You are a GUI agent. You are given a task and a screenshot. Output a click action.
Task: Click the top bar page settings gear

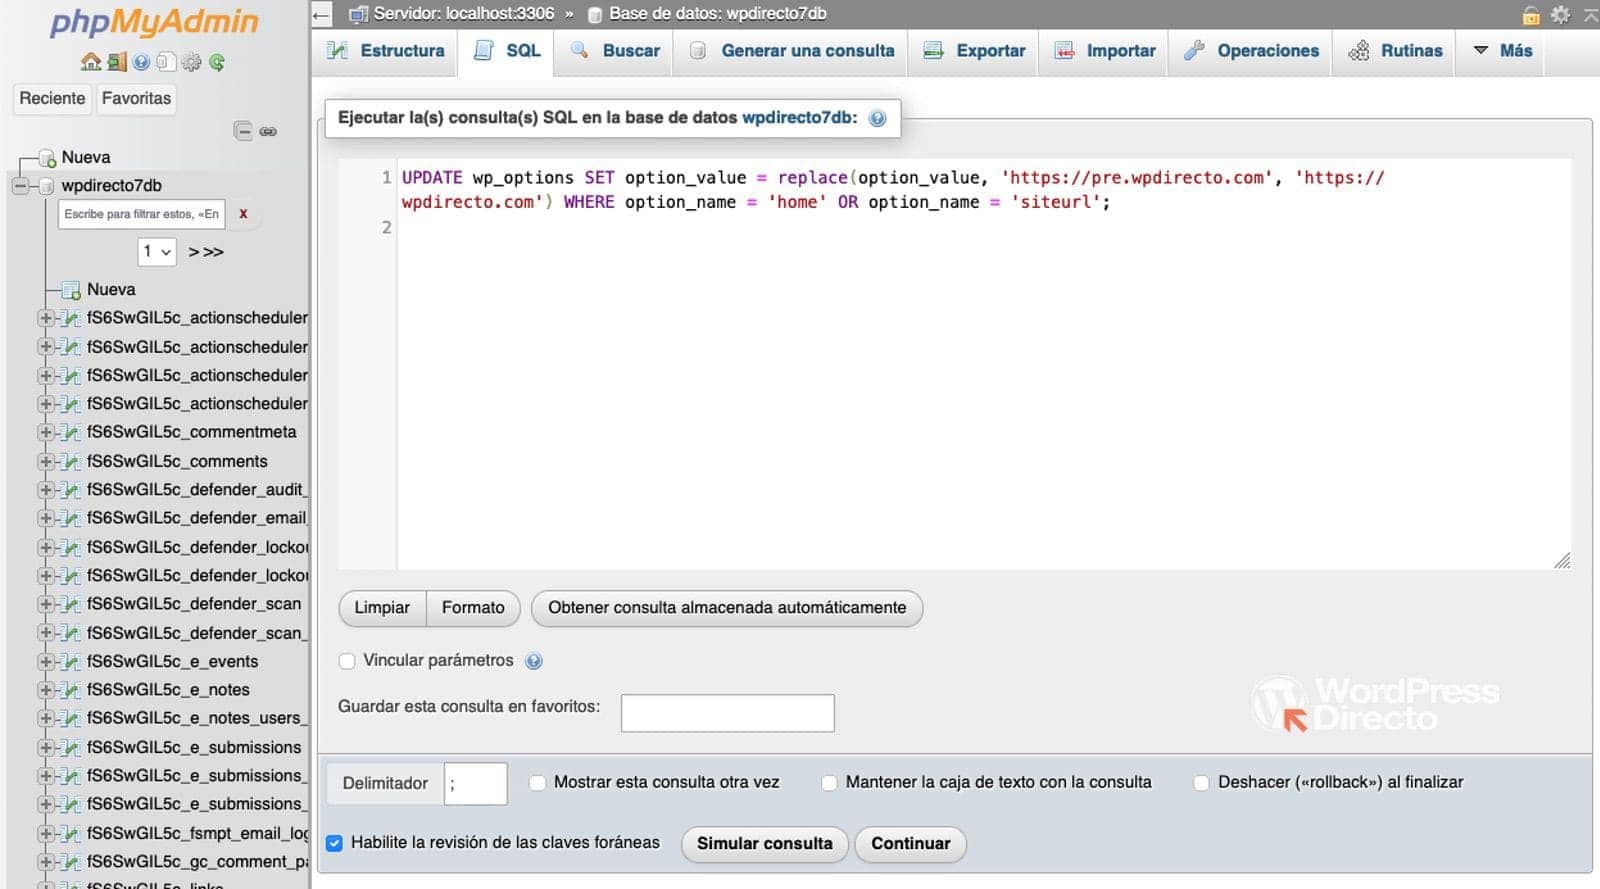click(1560, 14)
